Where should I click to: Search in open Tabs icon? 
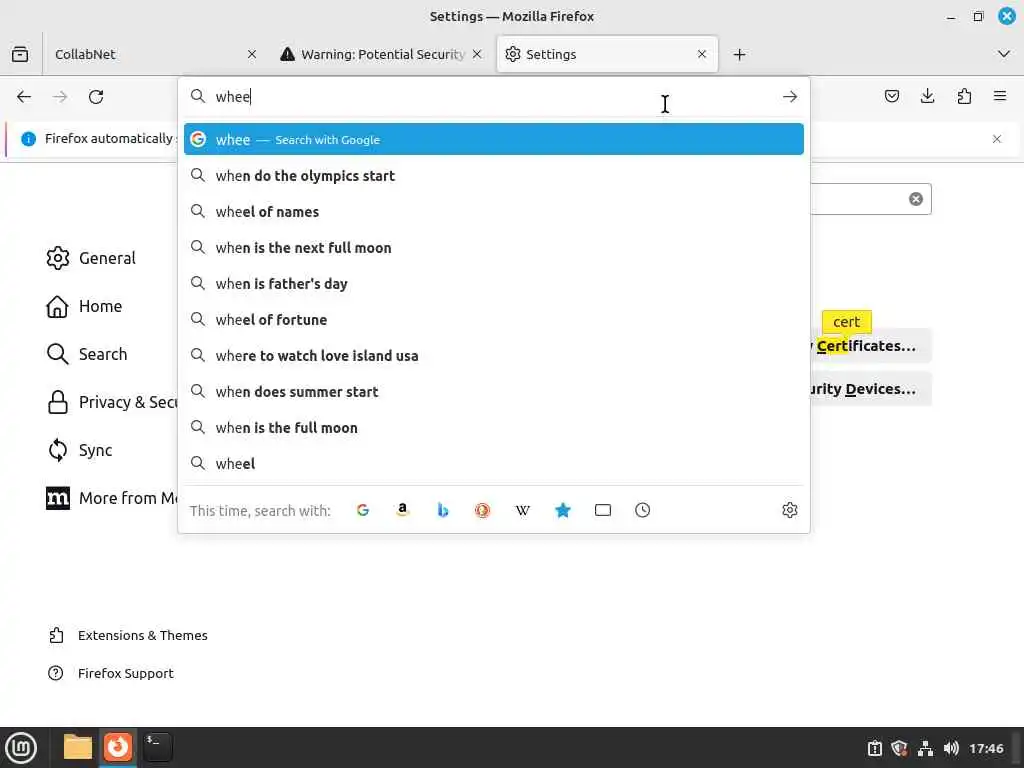(603, 510)
